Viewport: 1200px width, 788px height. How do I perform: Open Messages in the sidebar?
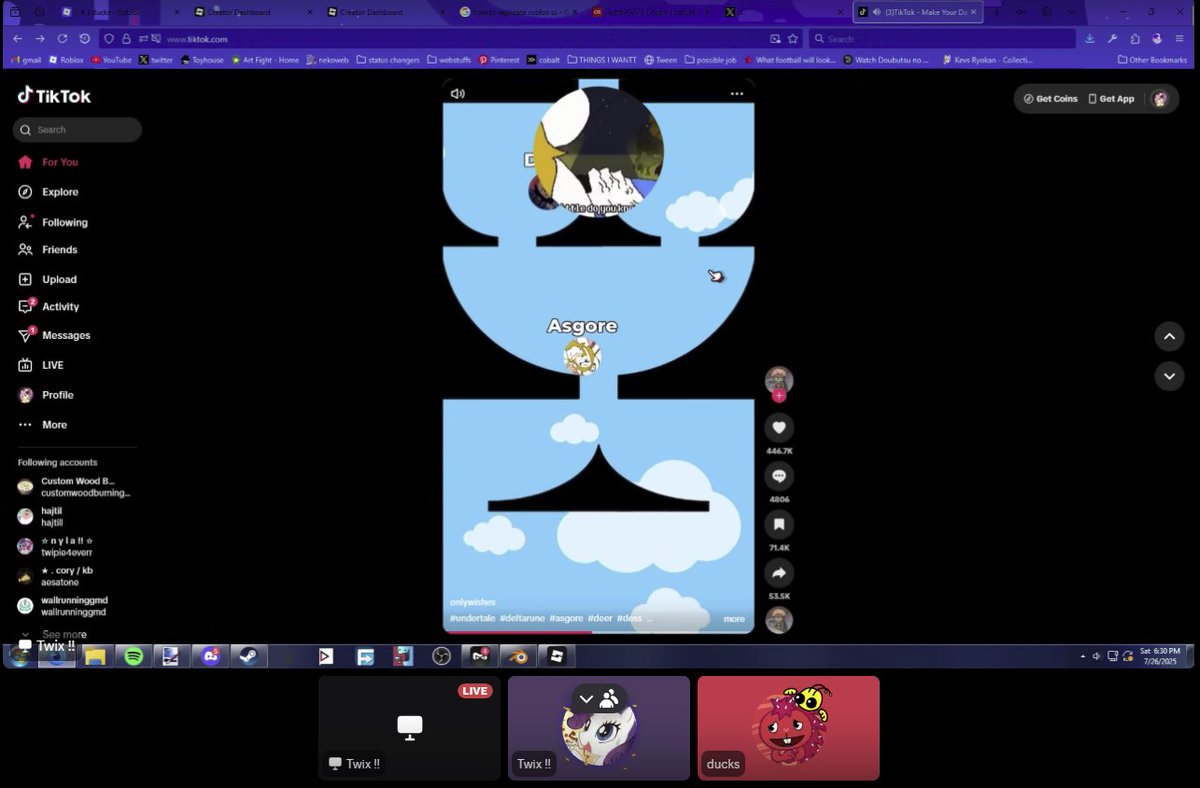click(54, 336)
